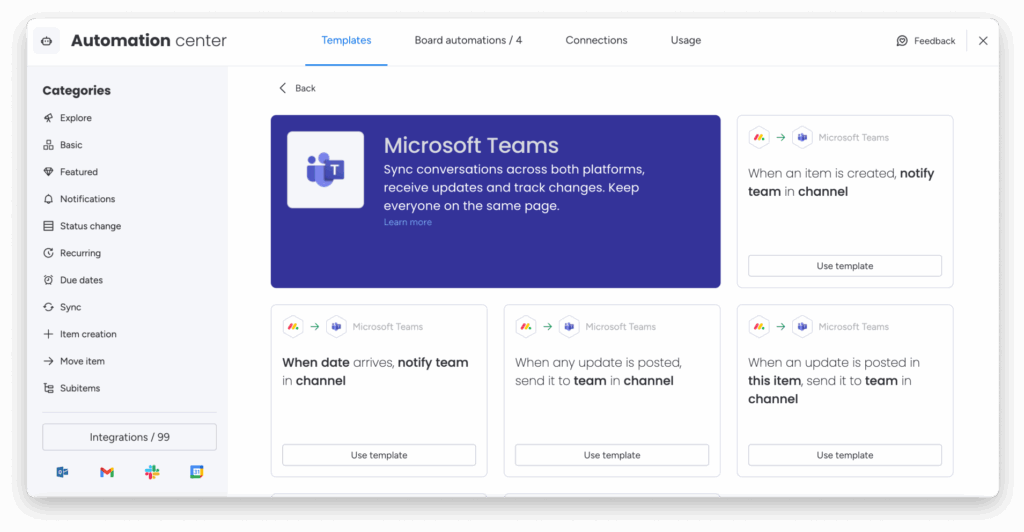
Task: Click the Due dates alarm icon
Action: [48, 280]
